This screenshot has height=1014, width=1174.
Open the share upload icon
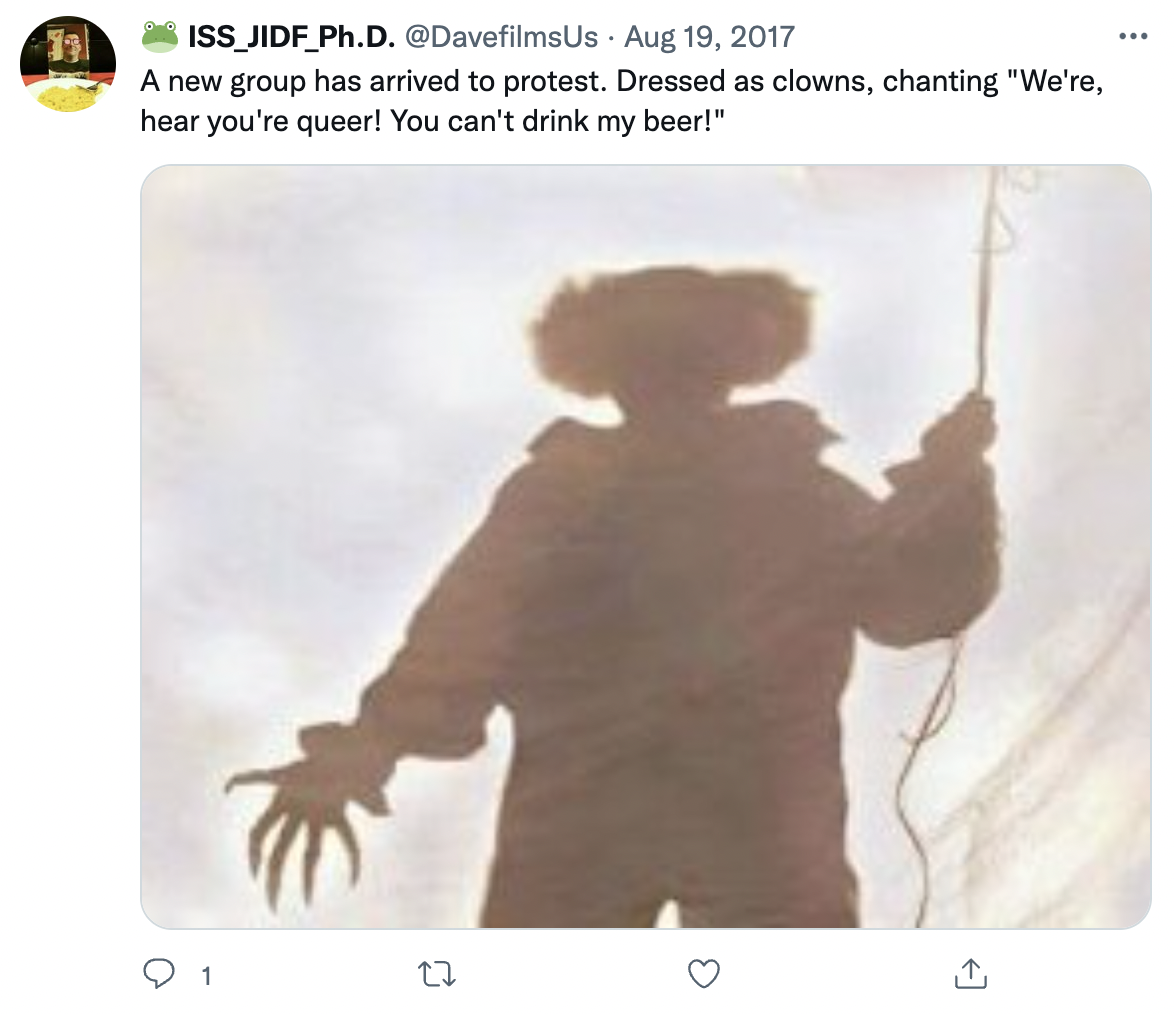coord(971,973)
